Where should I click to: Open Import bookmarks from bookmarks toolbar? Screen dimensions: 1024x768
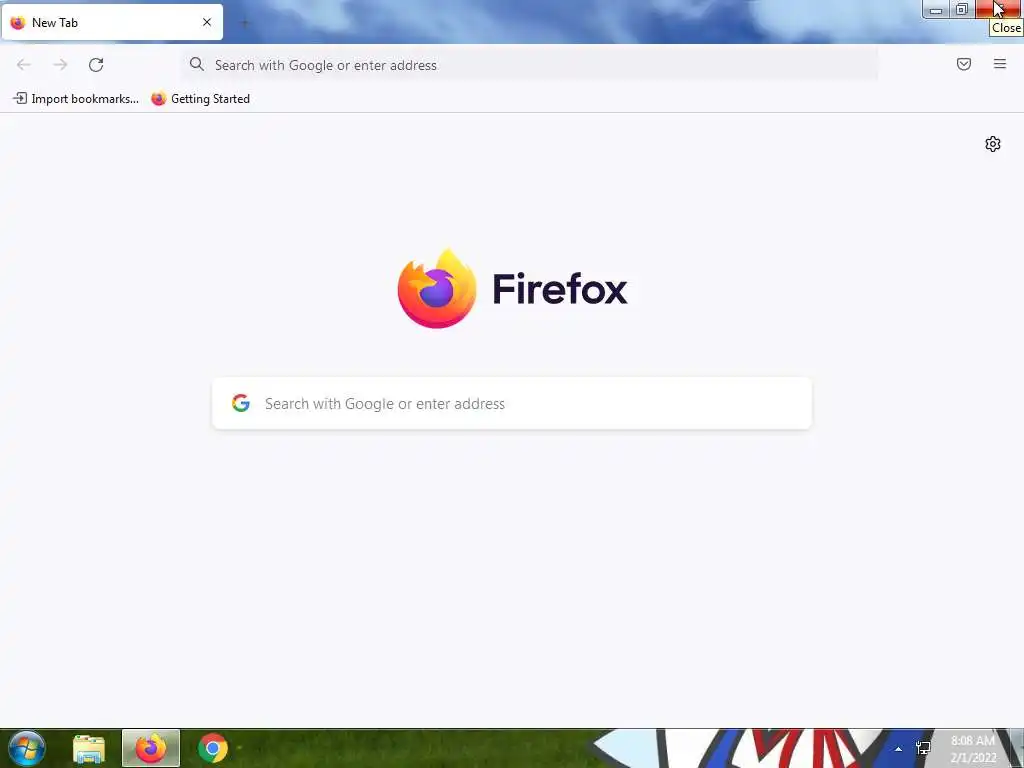76,99
